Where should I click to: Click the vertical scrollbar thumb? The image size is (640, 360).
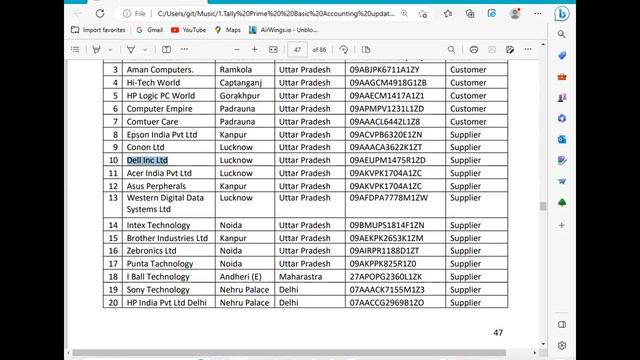(x=543, y=206)
